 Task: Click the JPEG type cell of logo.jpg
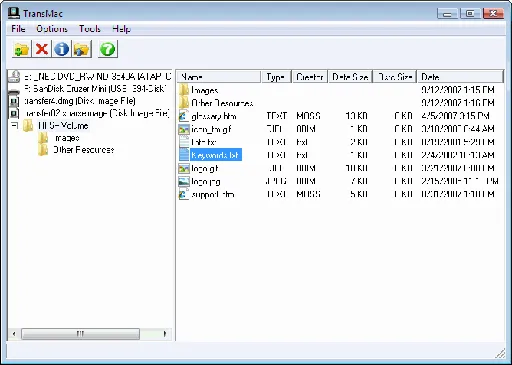click(x=276, y=181)
